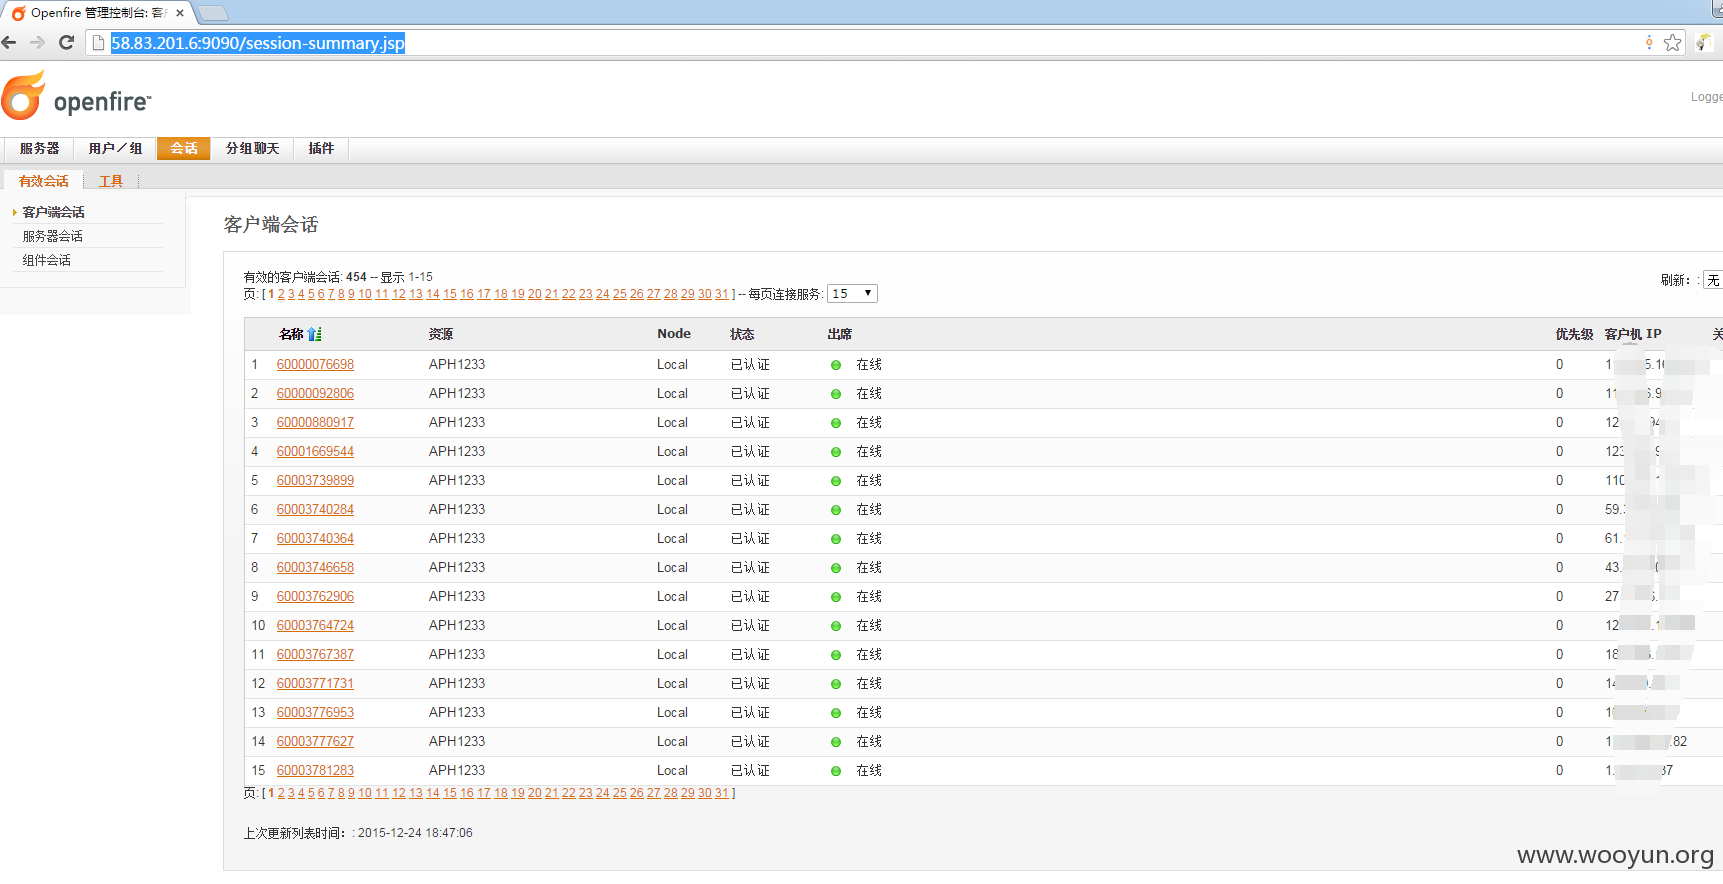Open the 用户/组 main tab
The width and height of the screenshot is (1723, 884).
tap(115, 149)
